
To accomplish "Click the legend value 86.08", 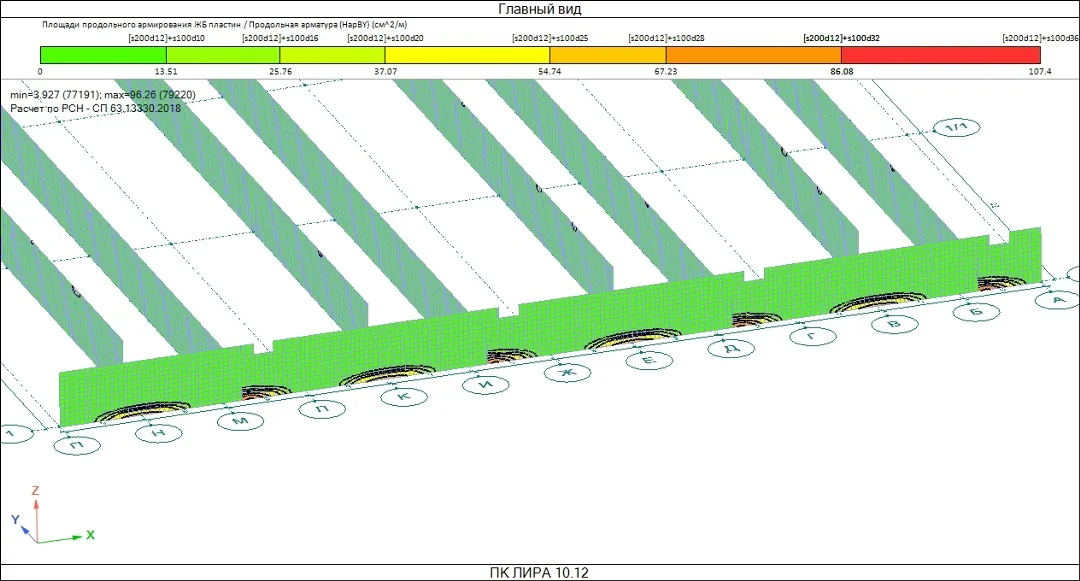I will click(x=841, y=71).
